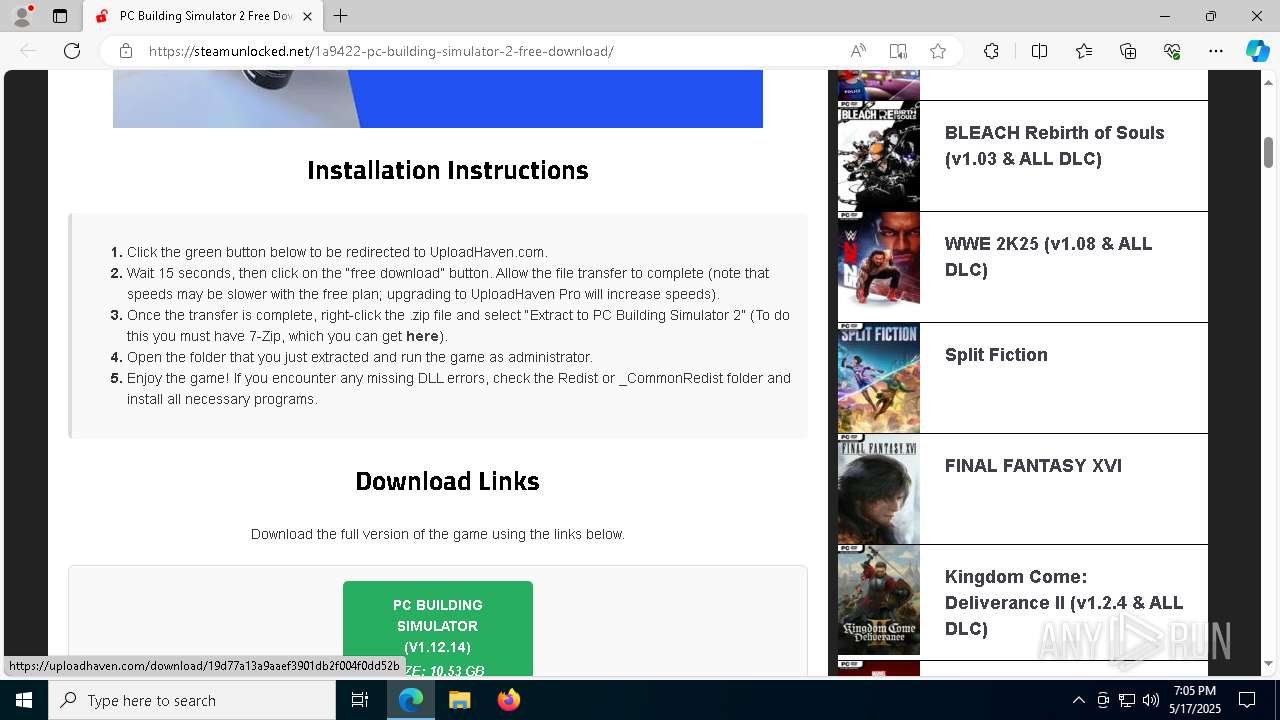Image resolution: width=1280 pixels, height=720 pixels.
Task: Open Task View on the taskbar
Action: coord(360,700)
